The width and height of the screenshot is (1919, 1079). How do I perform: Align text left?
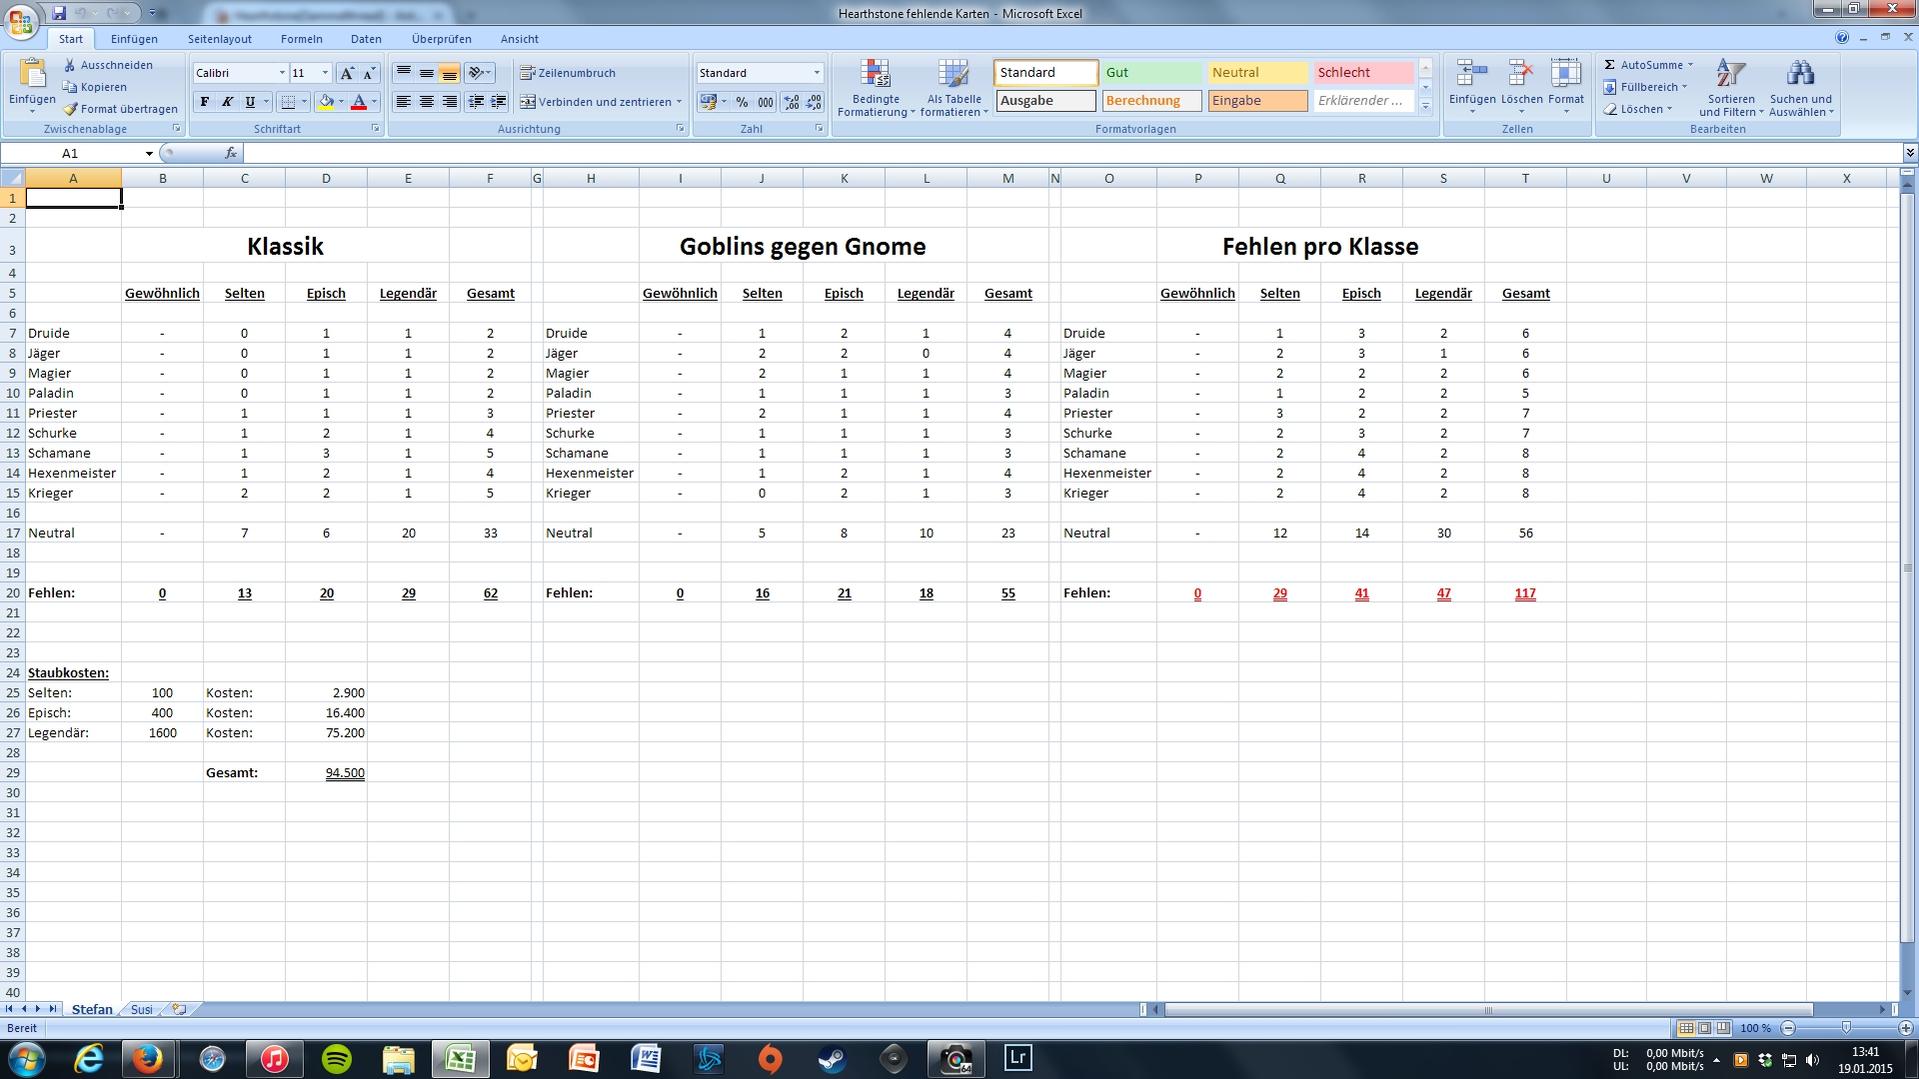404,102
